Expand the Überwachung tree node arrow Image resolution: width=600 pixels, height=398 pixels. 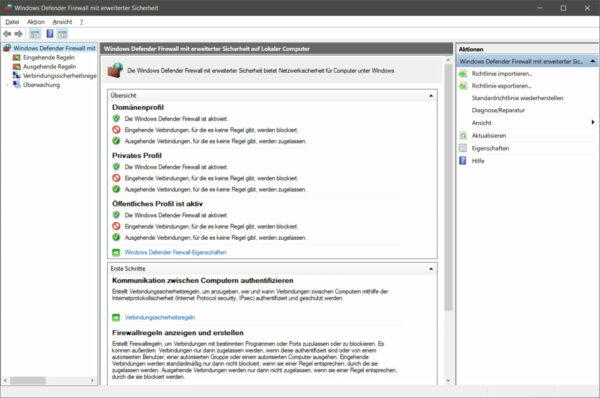tap(7, 85)
